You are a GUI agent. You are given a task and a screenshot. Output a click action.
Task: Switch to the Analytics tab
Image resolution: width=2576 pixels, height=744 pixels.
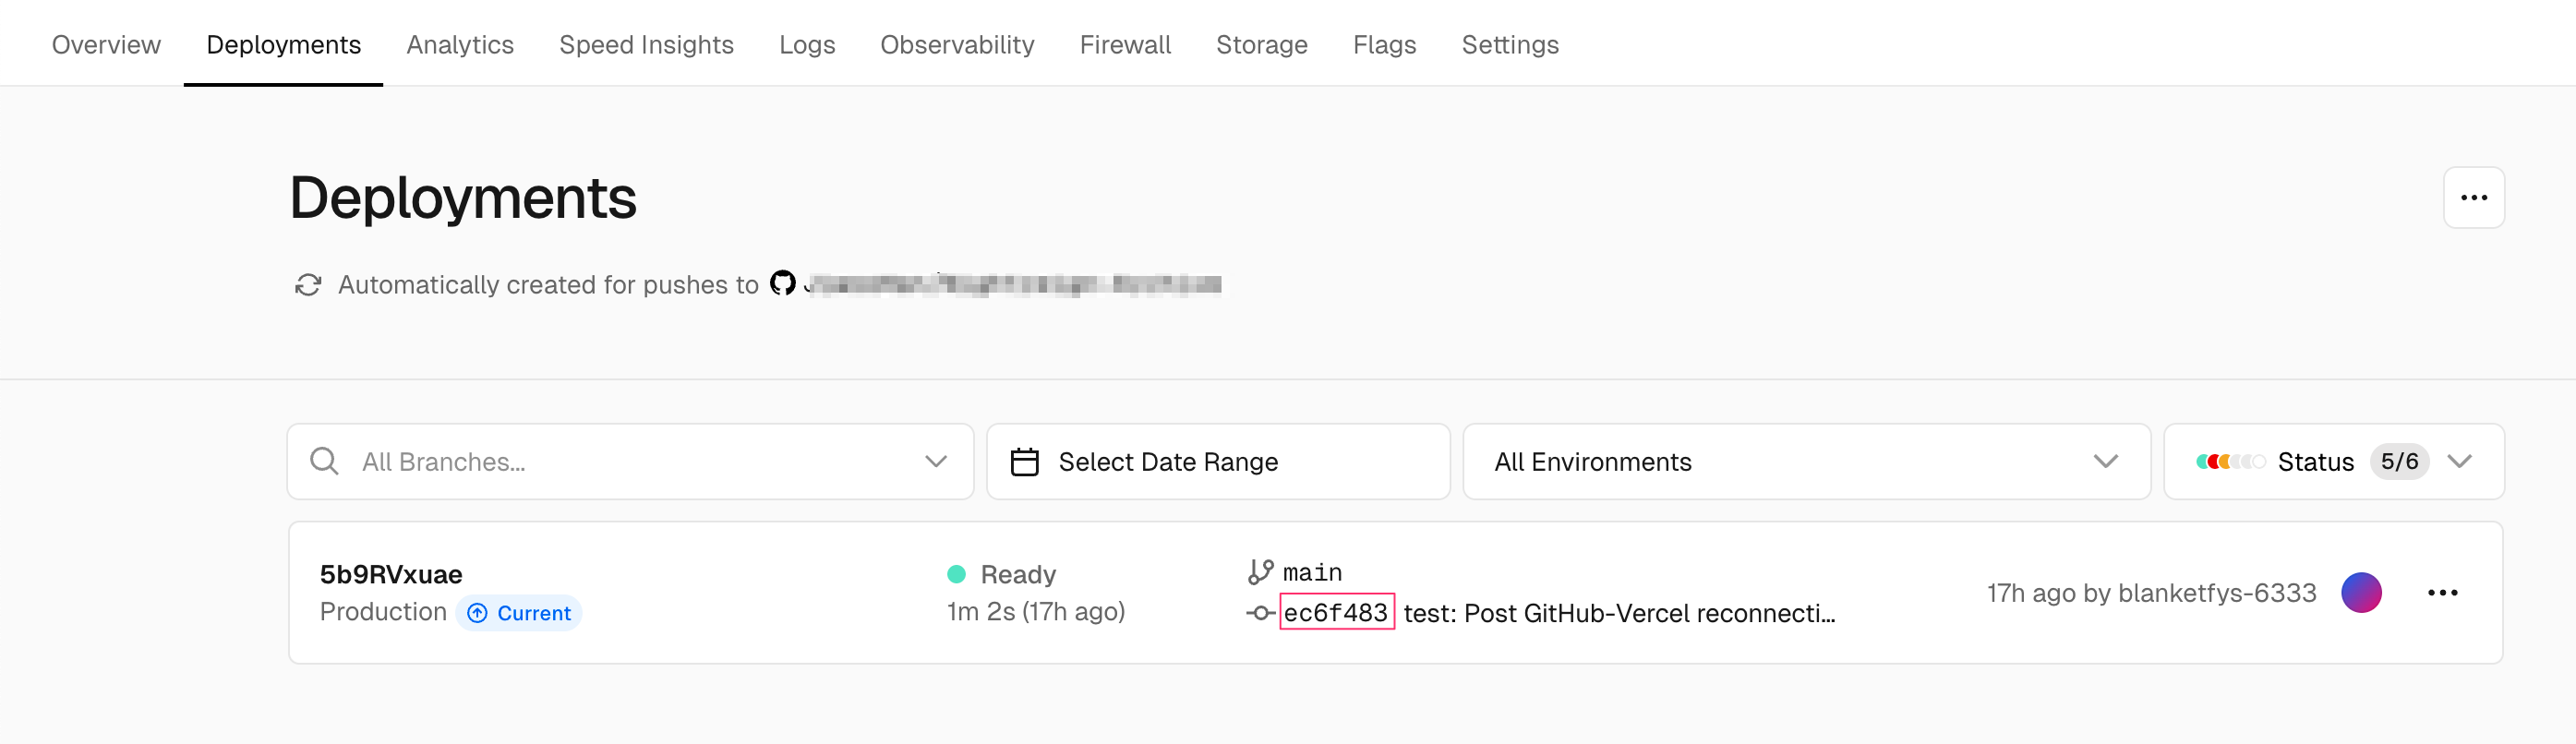pyautogui.click(x=460, y=45)
